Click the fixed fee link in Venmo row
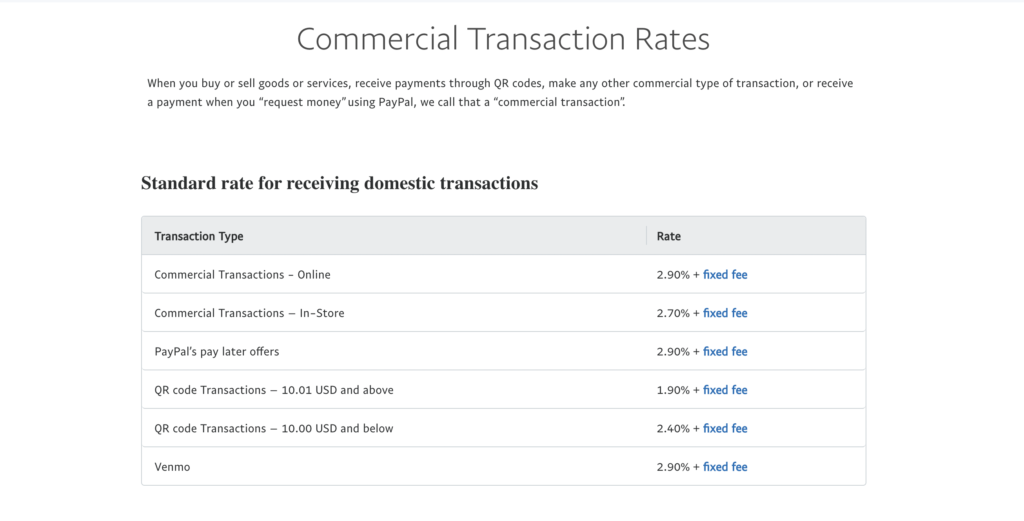 [725, 467]
